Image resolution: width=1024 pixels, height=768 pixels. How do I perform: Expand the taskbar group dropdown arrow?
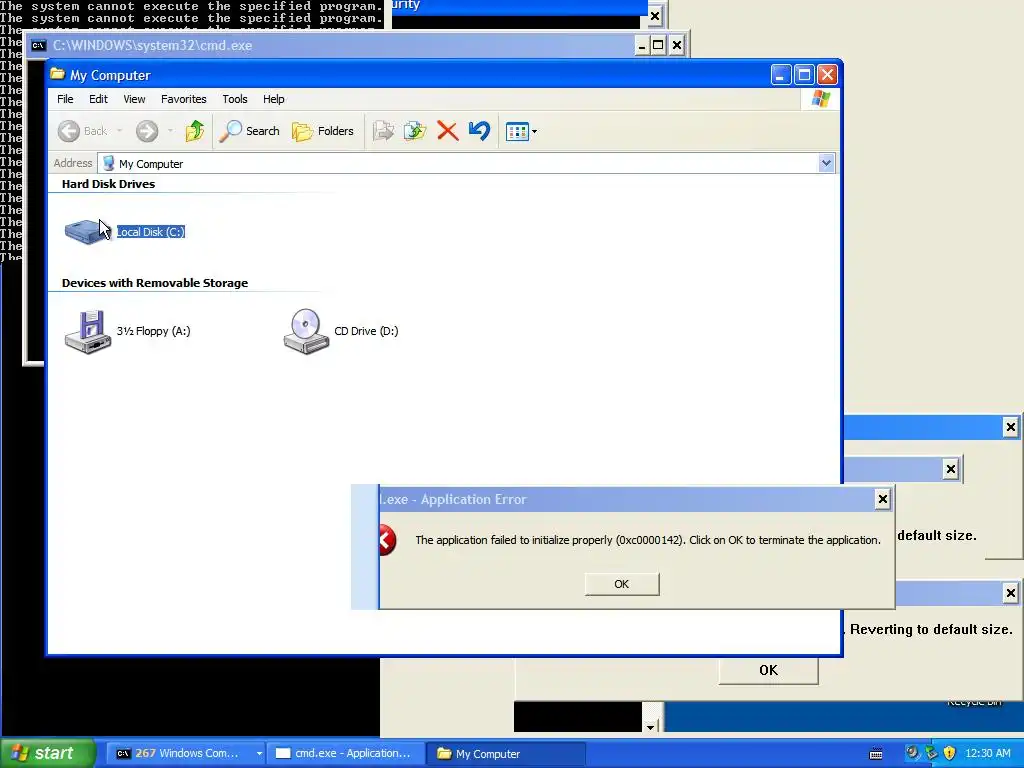pos(259,754)
